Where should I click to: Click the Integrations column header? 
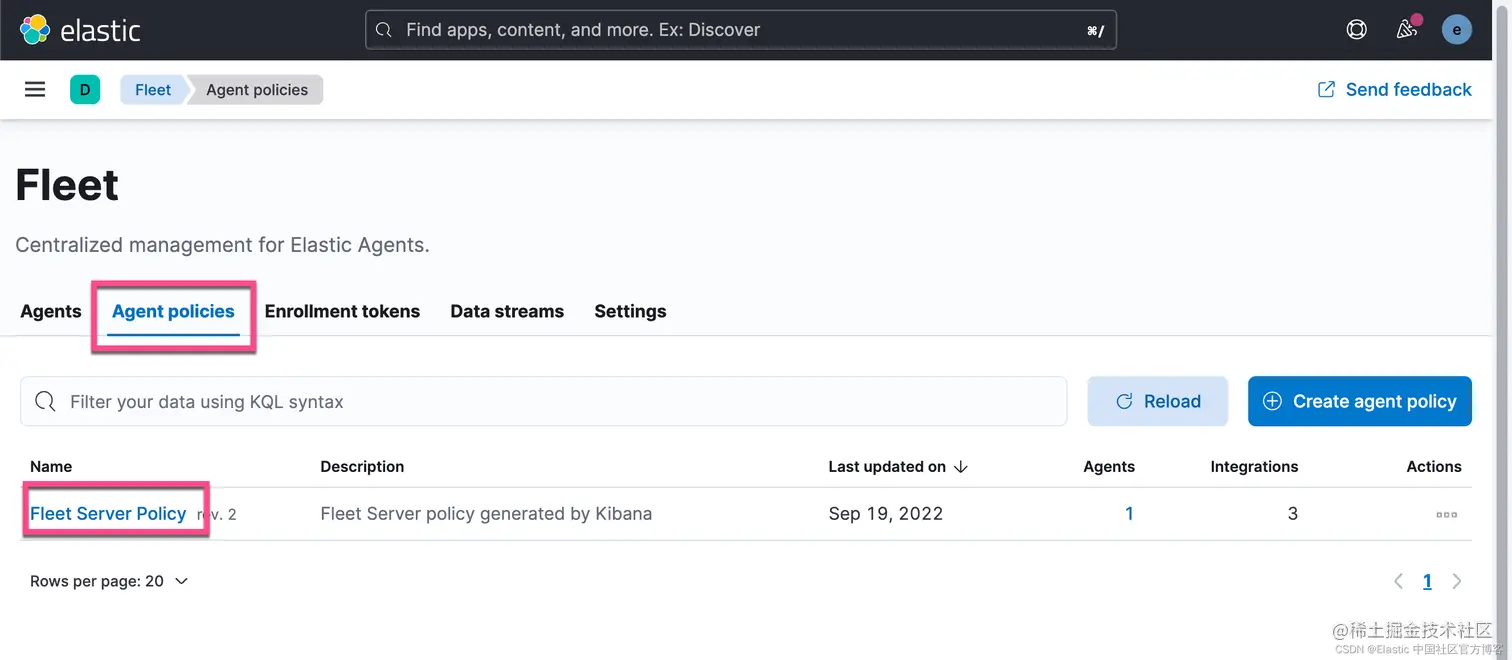(1254, 467)
